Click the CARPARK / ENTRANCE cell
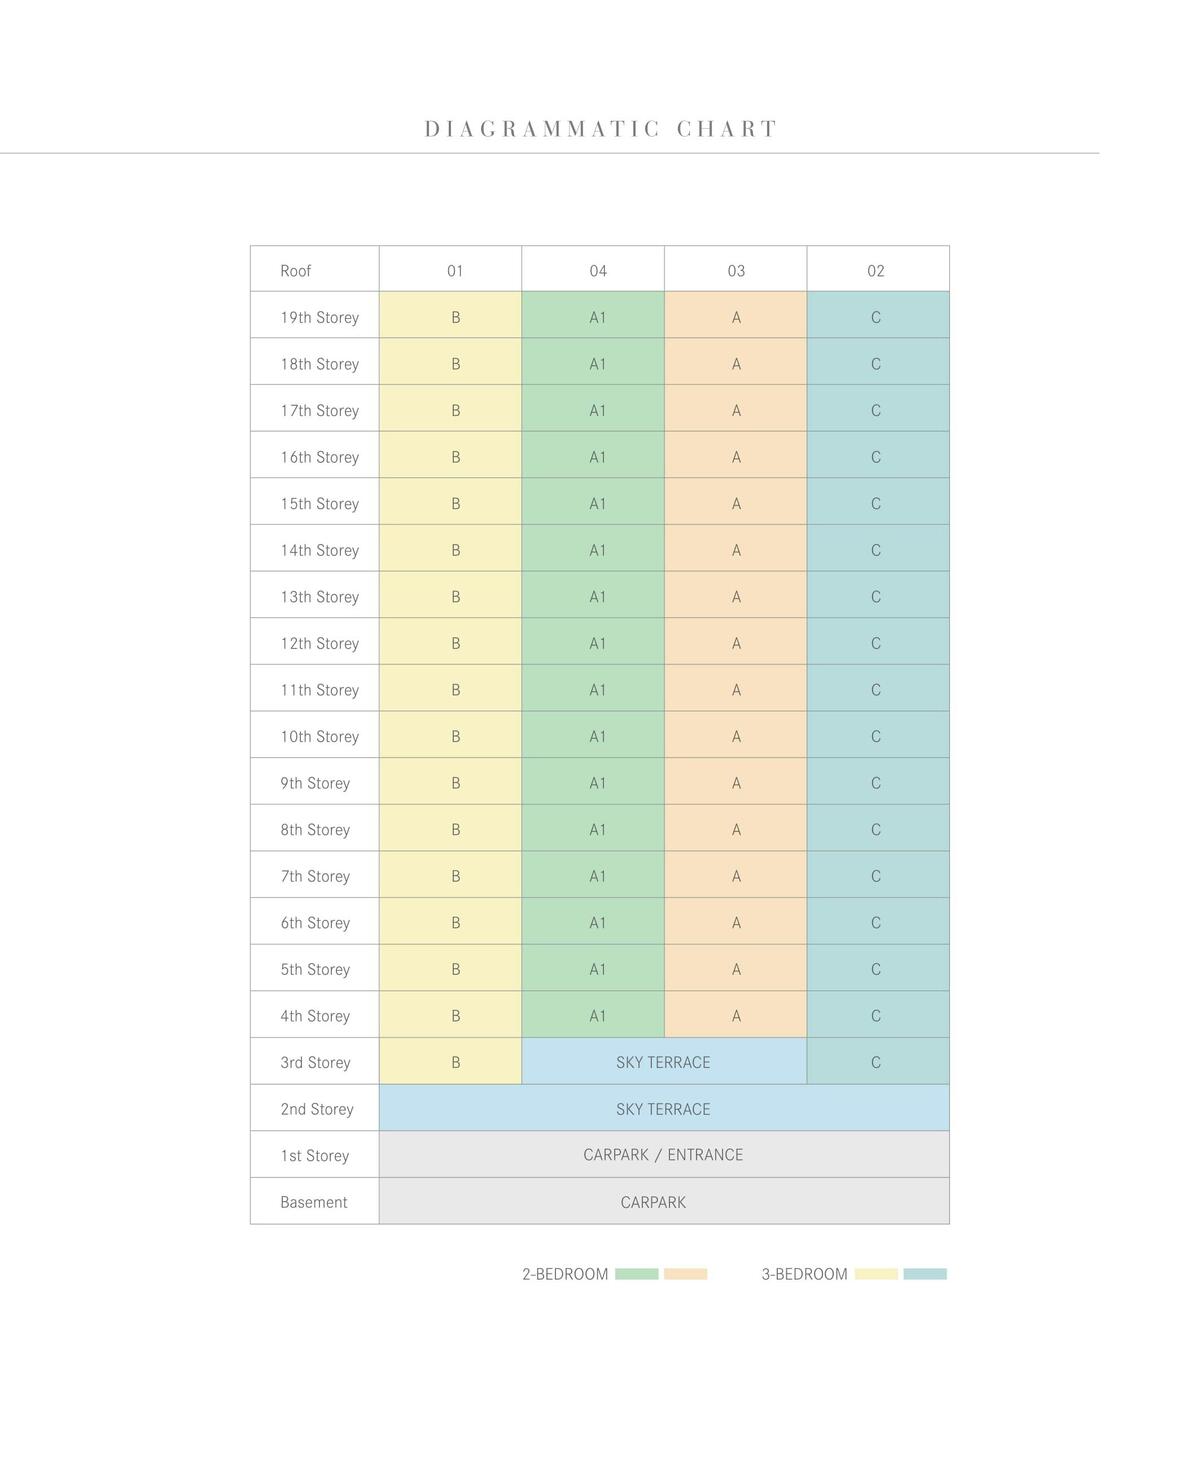1200x1467 pixels. pyautogui.click(x=664, y=1154)
